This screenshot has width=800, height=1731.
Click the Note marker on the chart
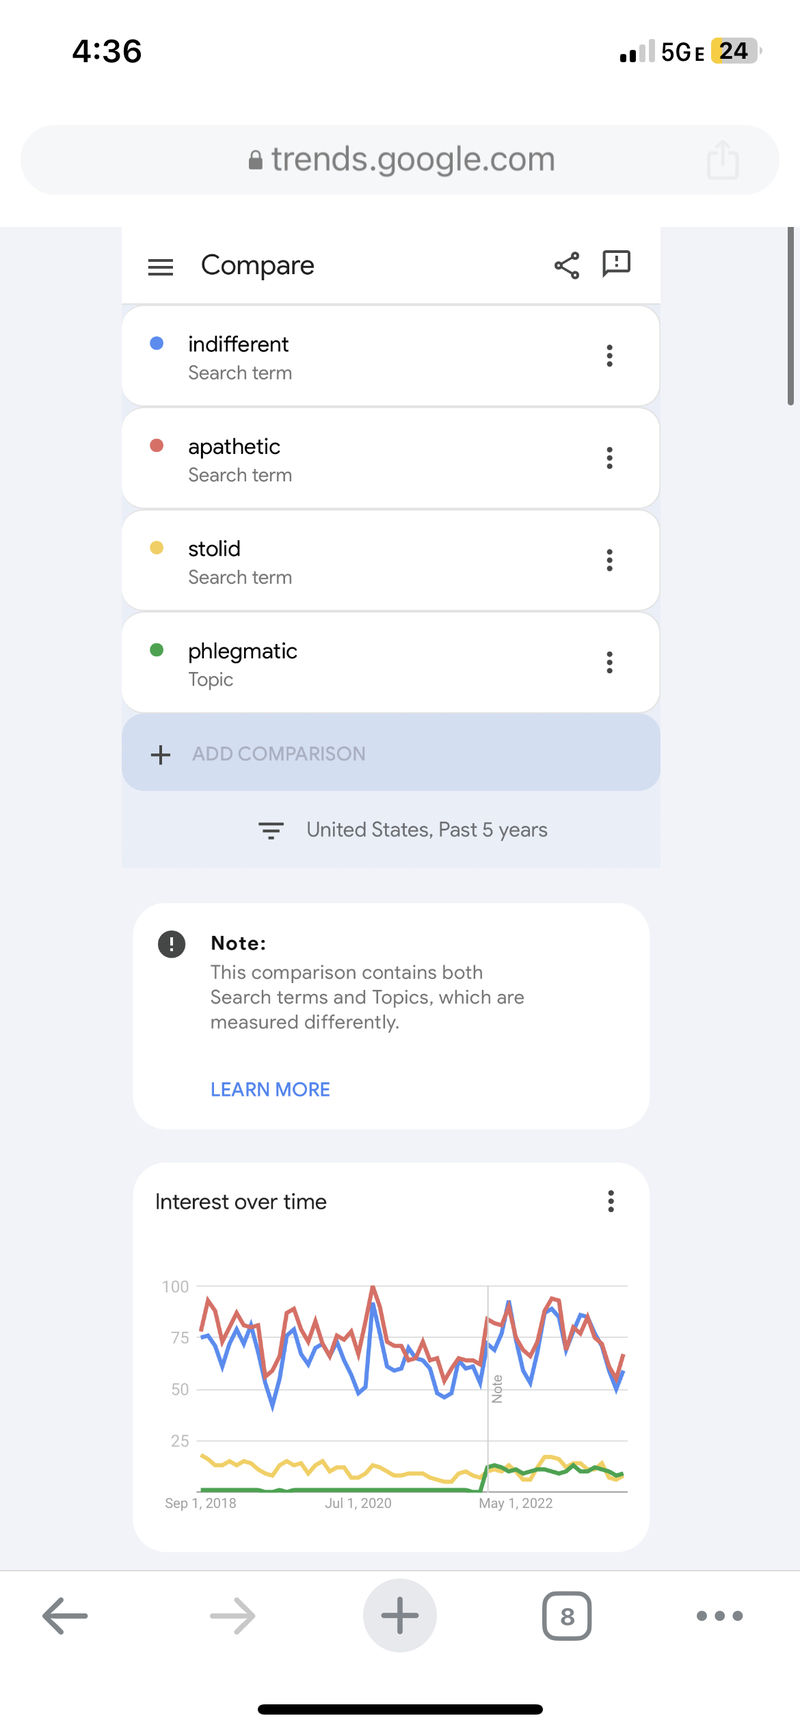pyautogui.click(x=497, y=1388)
